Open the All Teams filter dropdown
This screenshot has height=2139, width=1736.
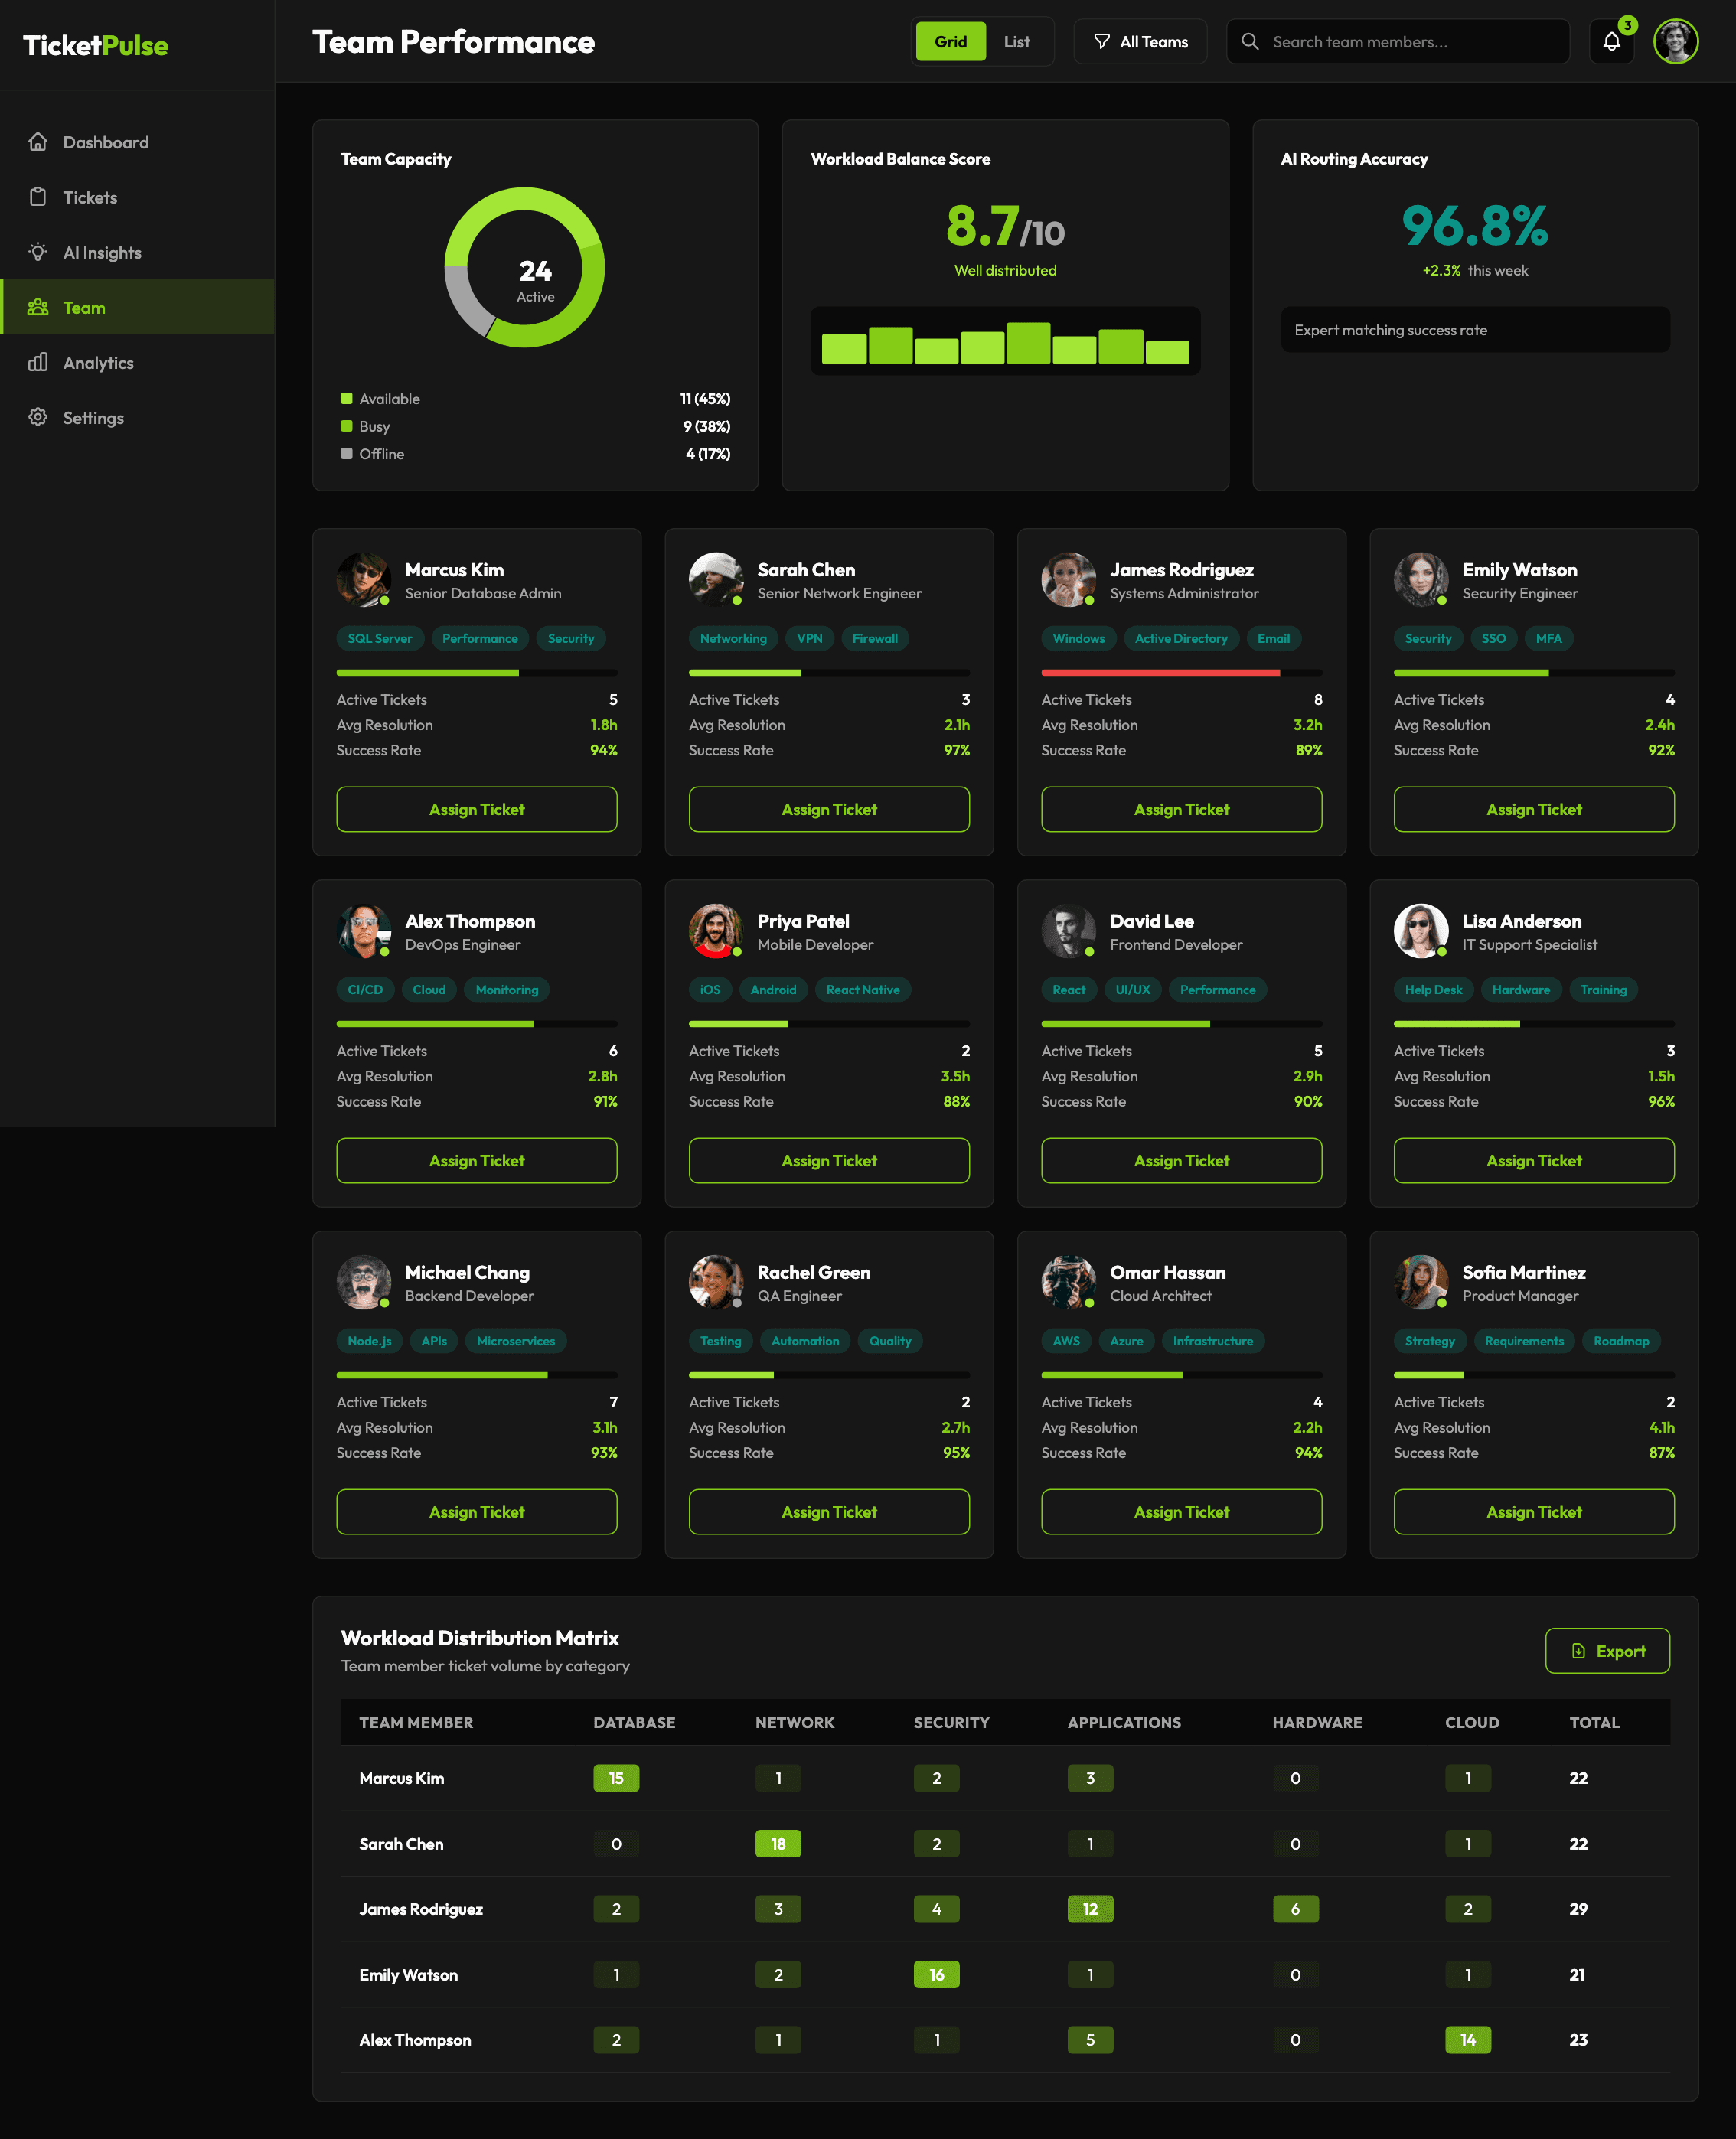pyautogui.click(x=1140, y=42)
